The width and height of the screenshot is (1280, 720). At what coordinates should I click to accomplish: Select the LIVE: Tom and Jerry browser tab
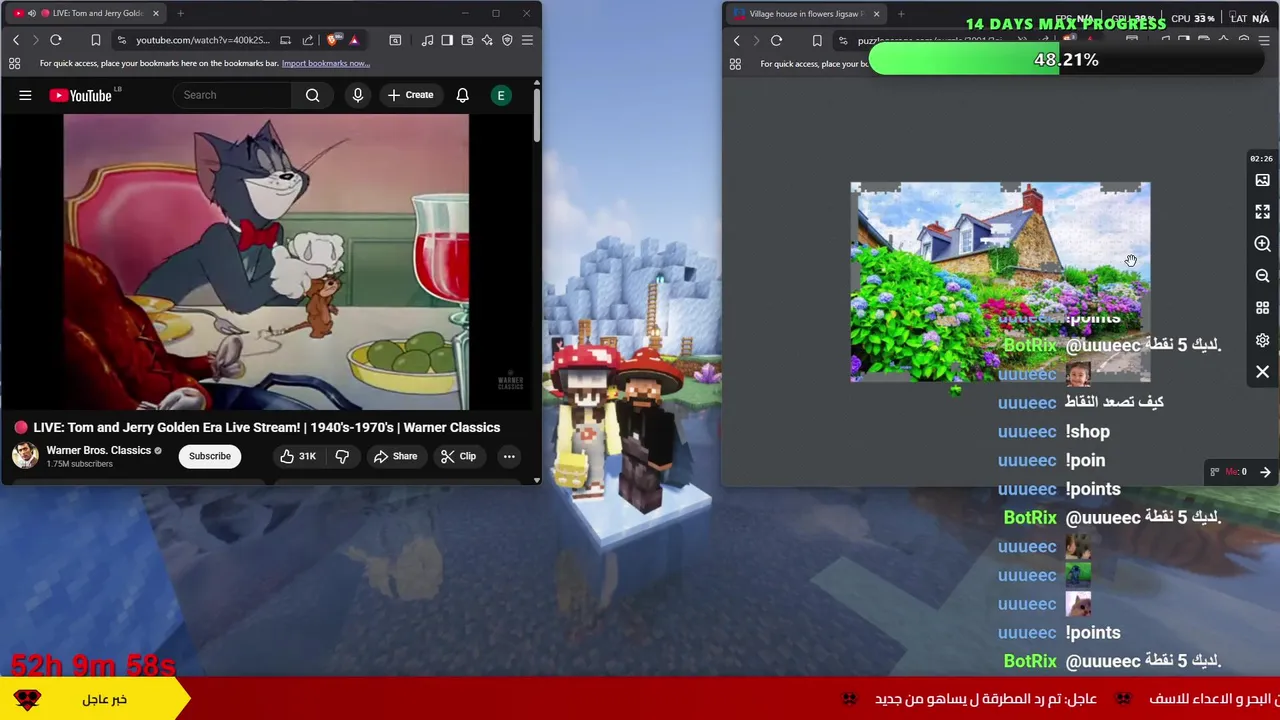tap(86, 13)
